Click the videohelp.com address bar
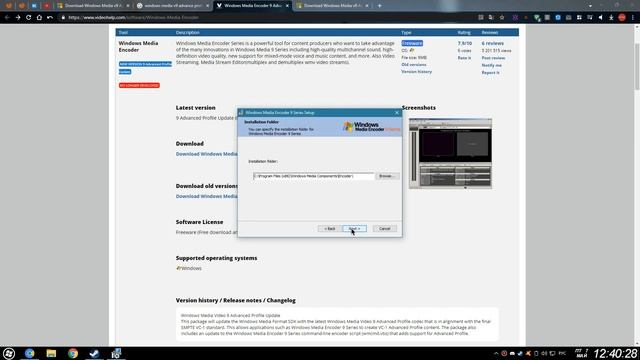 (x=265, y=18)
